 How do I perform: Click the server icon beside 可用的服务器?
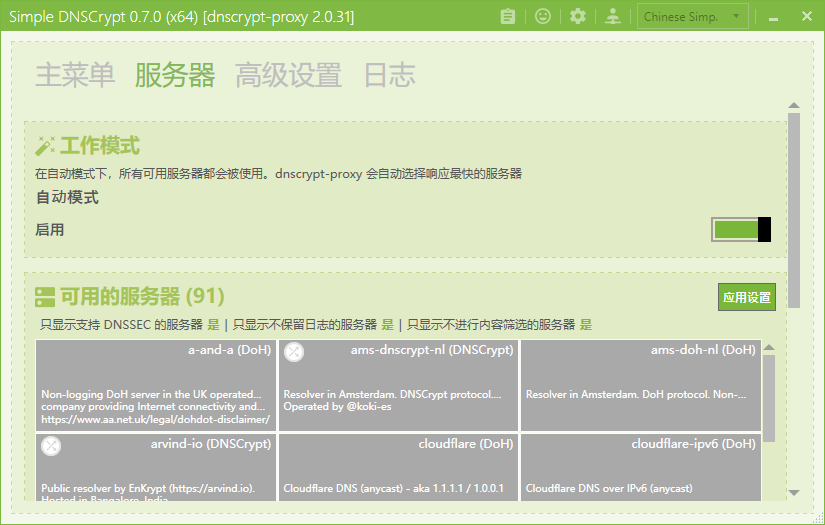point(45,297)
